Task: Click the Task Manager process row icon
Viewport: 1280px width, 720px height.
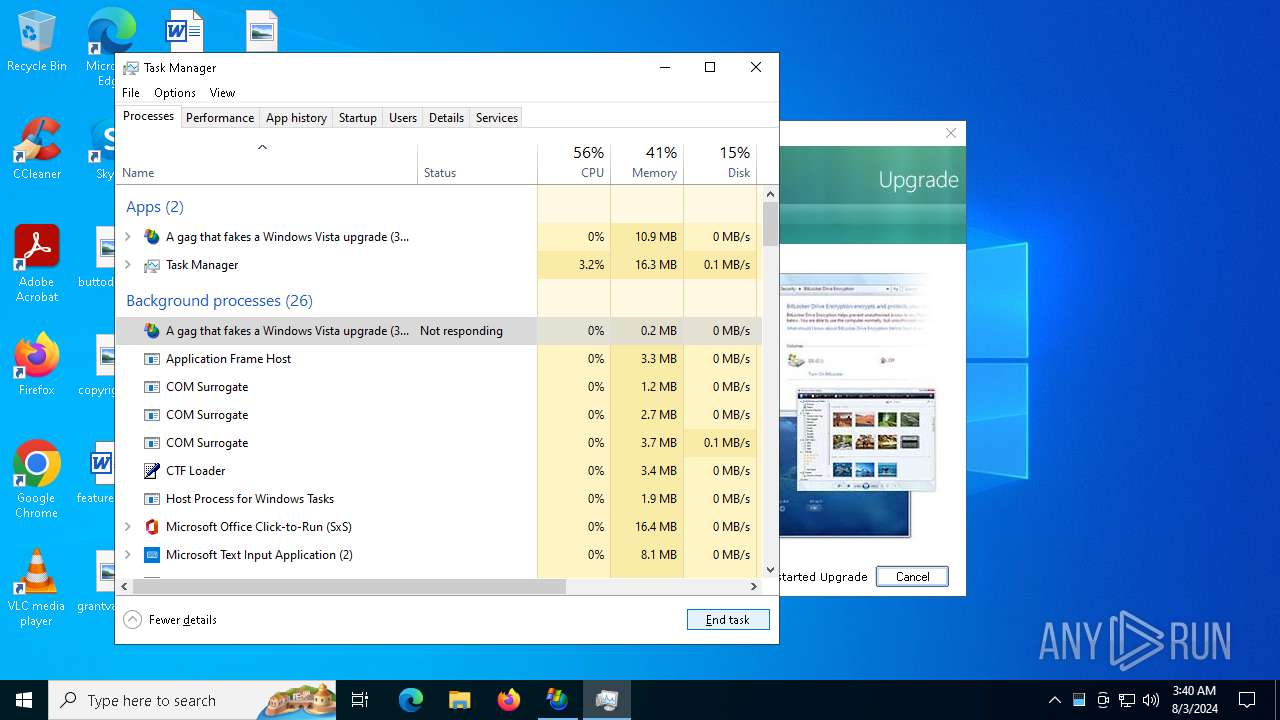Action: tap(152, 265)
